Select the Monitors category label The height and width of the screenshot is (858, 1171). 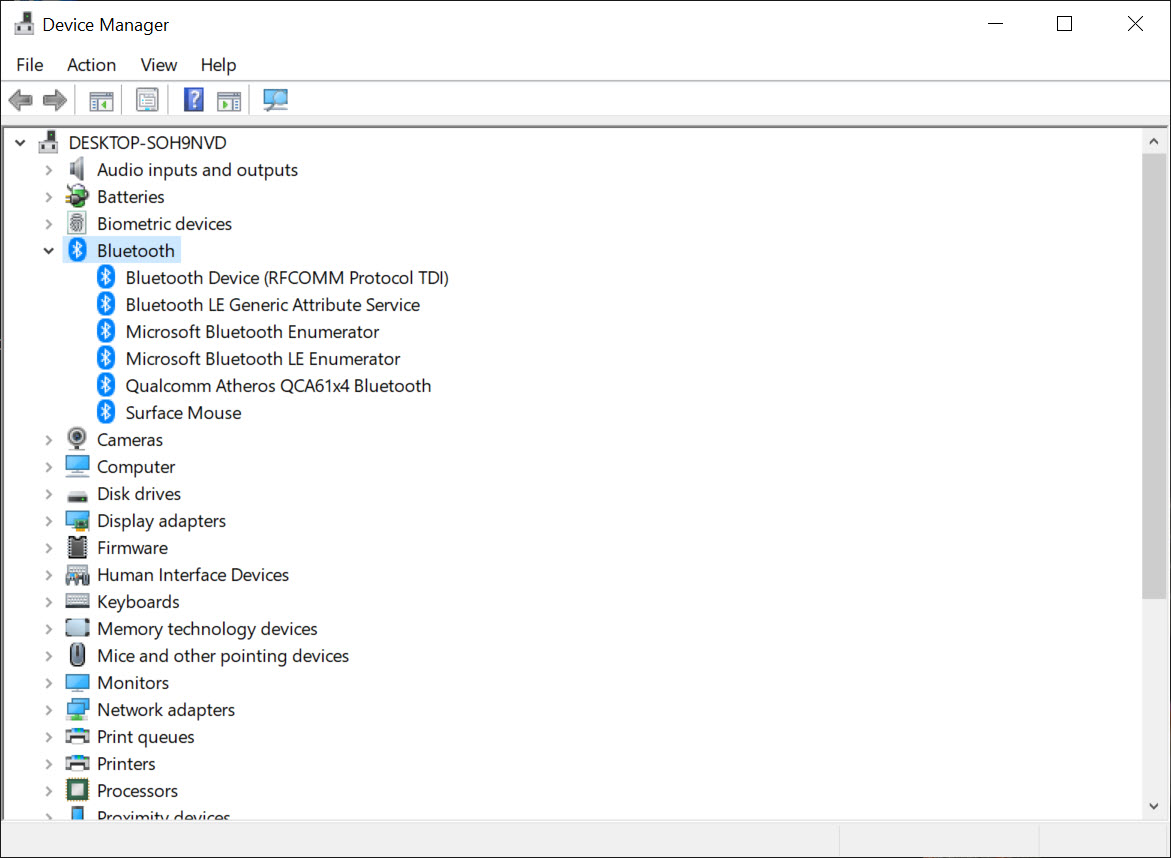133,683
